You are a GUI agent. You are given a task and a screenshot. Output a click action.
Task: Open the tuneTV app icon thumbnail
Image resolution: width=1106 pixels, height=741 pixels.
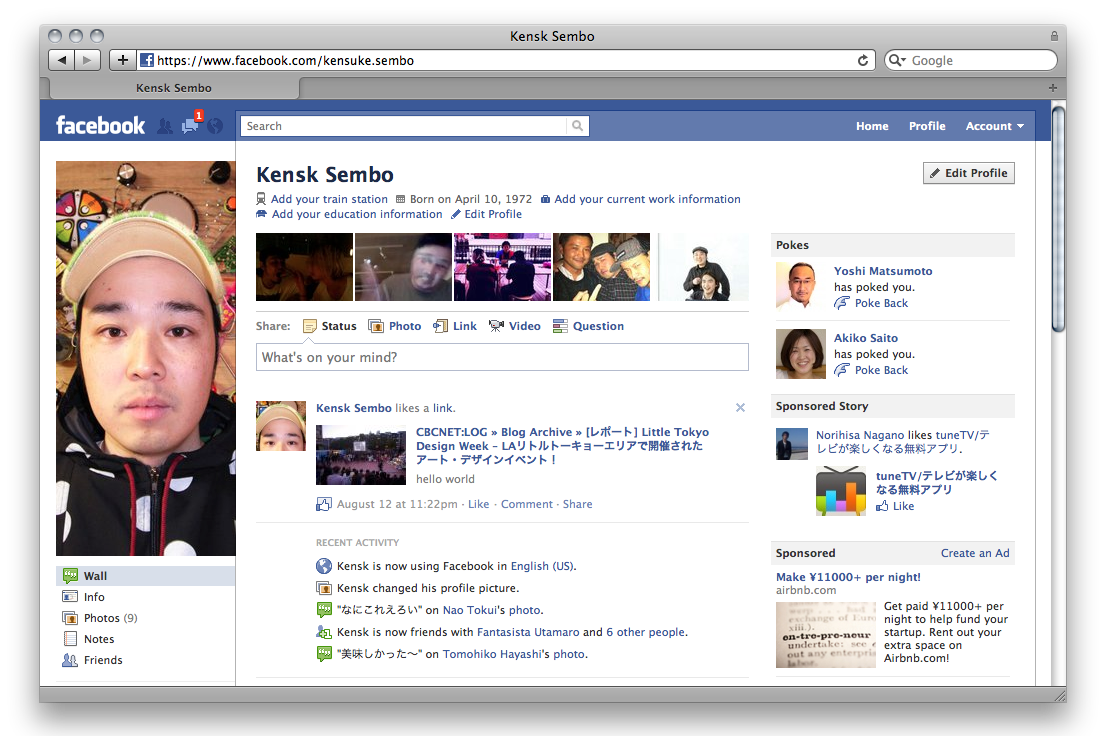(x=841, y=491)
